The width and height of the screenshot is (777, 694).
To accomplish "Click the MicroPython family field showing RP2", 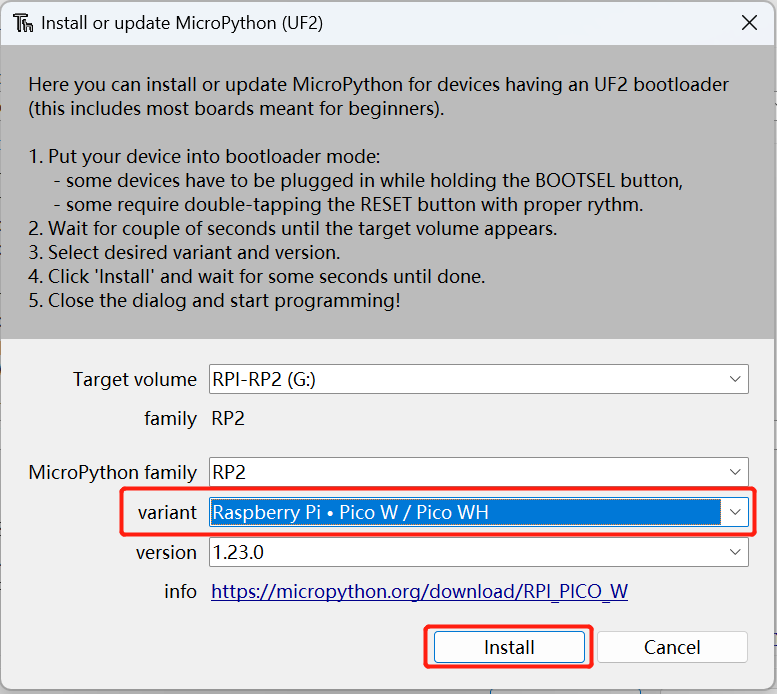I will [x=479, y=472].
